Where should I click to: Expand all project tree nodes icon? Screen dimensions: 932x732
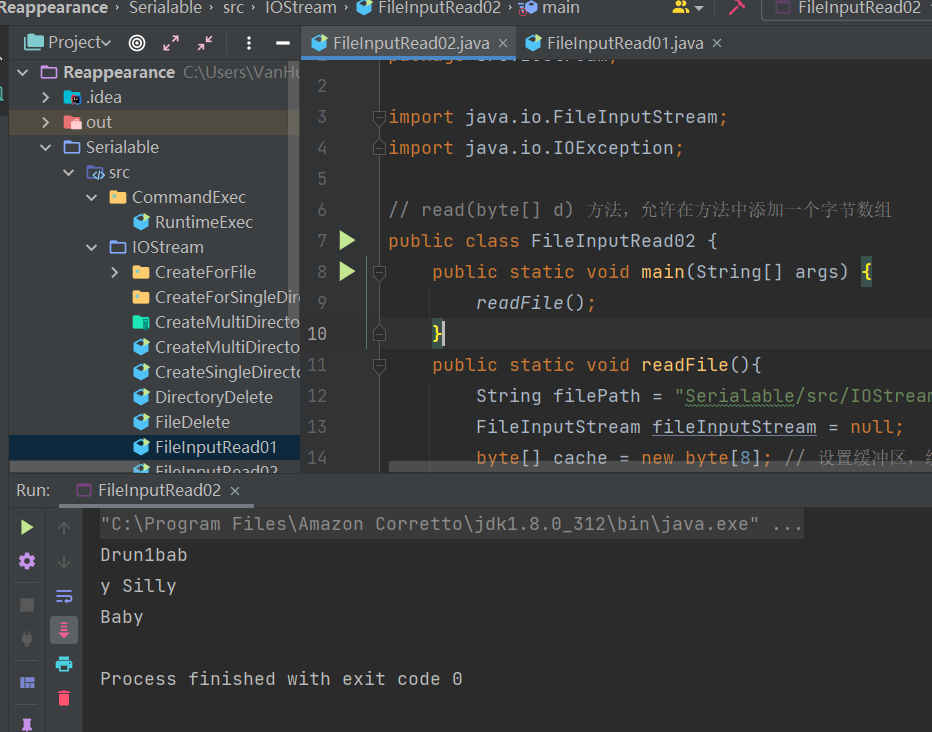pyautogui.click(x=171, y=43)
